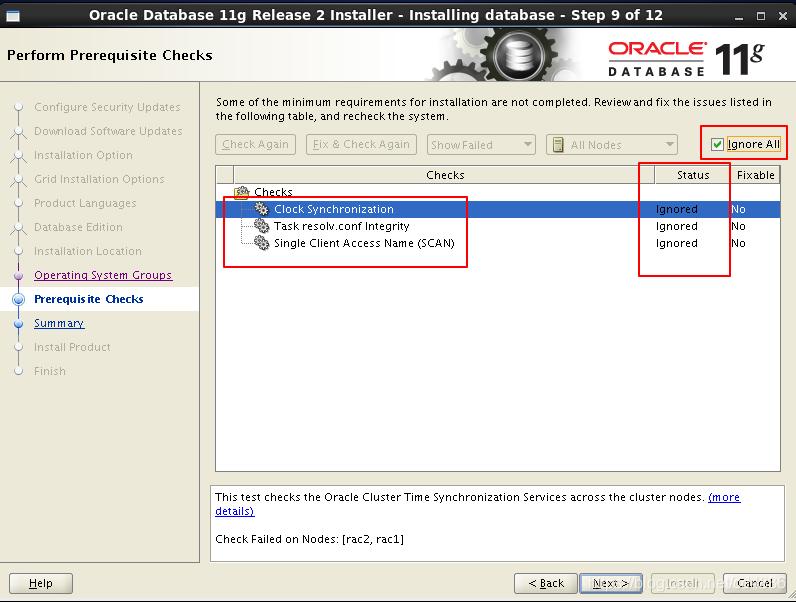Screen dimensions: 796x602
Task: Click the Fix & Check Again button
Action: (x=361, y=145)
